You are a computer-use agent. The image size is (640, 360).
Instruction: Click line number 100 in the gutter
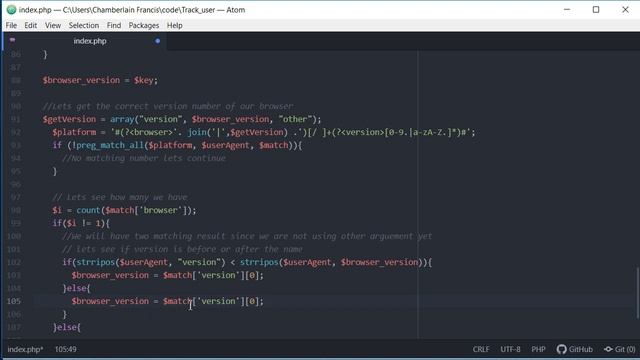click(x=14, y=236)
